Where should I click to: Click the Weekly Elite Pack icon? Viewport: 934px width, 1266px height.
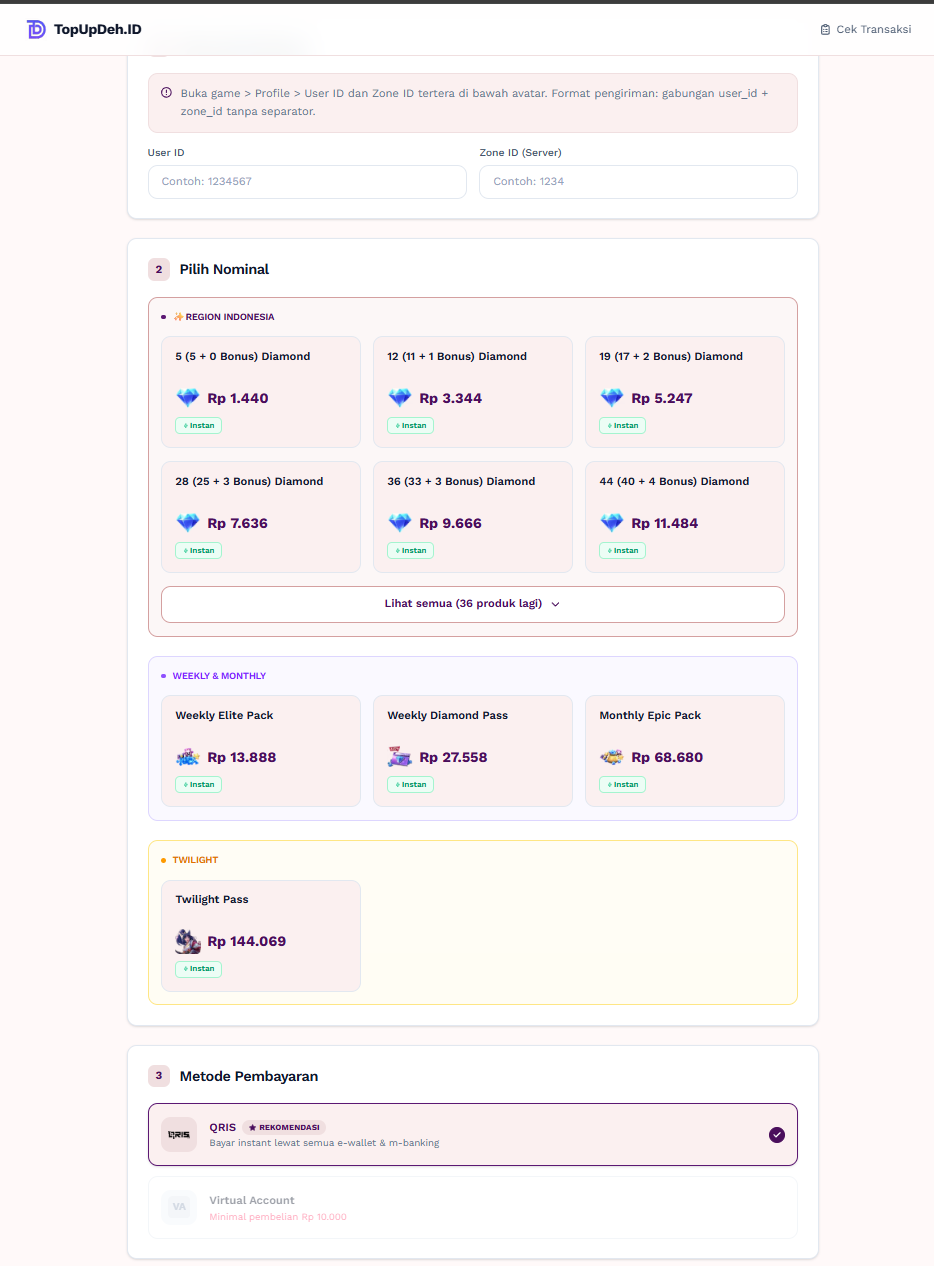pos(188,757)
